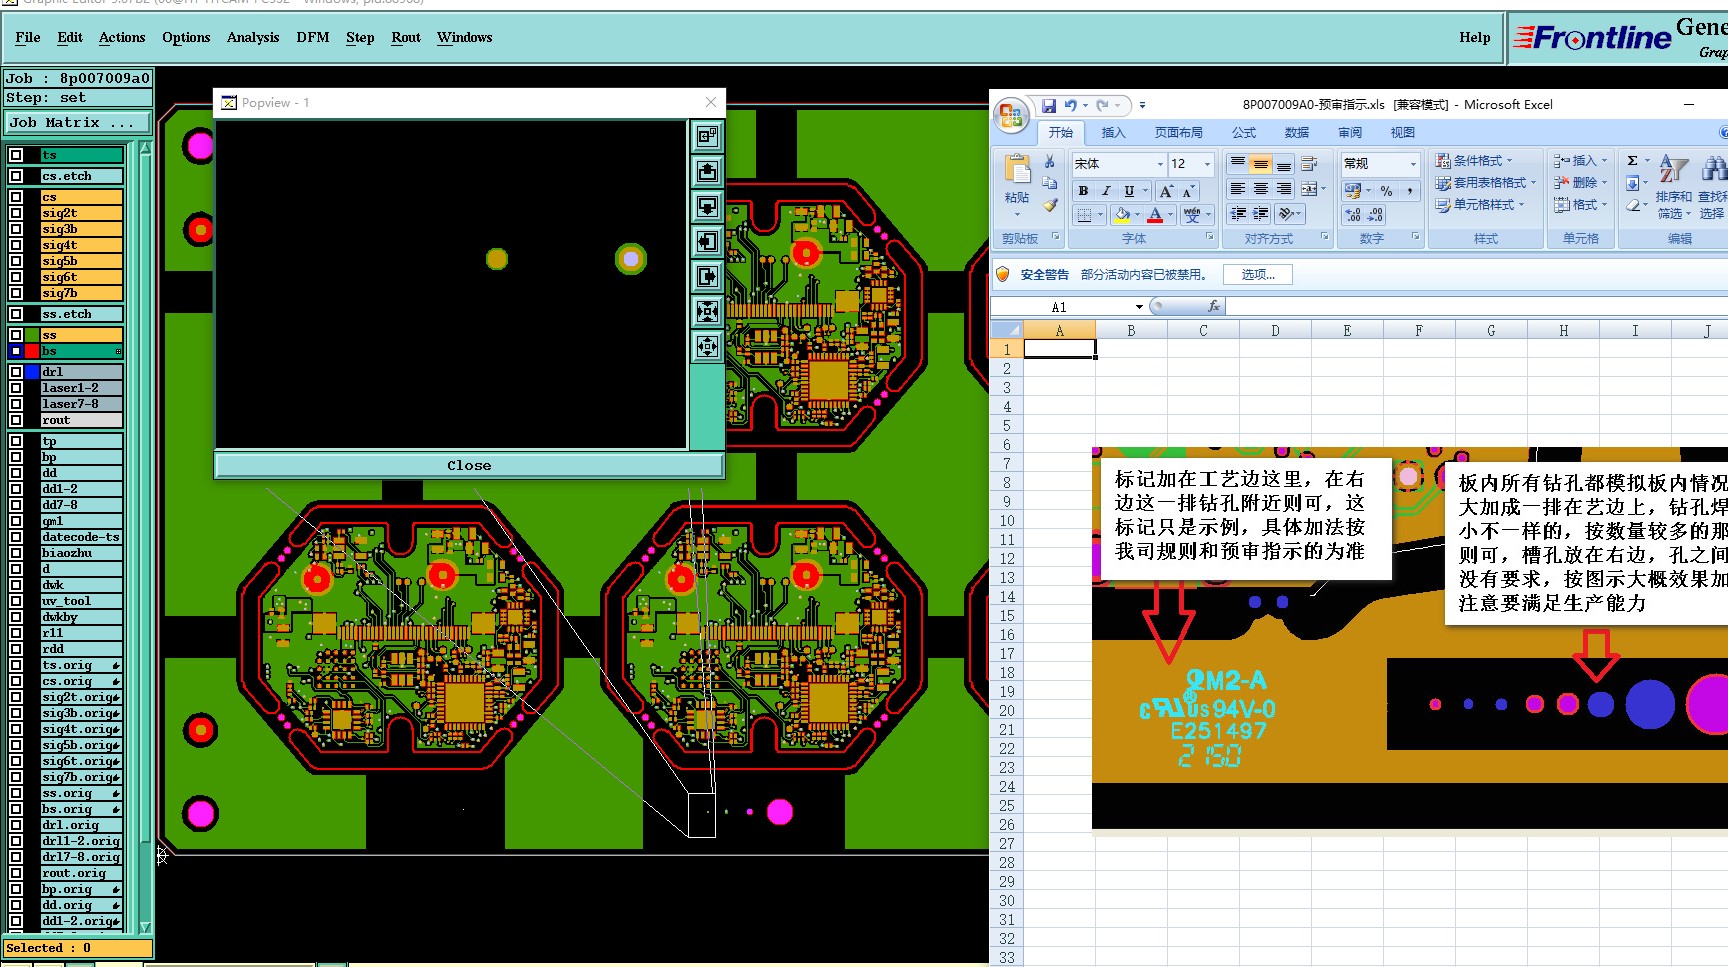Click the top Popview window-switch icon
This screenshot has width=1728, height=967.
coord(707,136)
